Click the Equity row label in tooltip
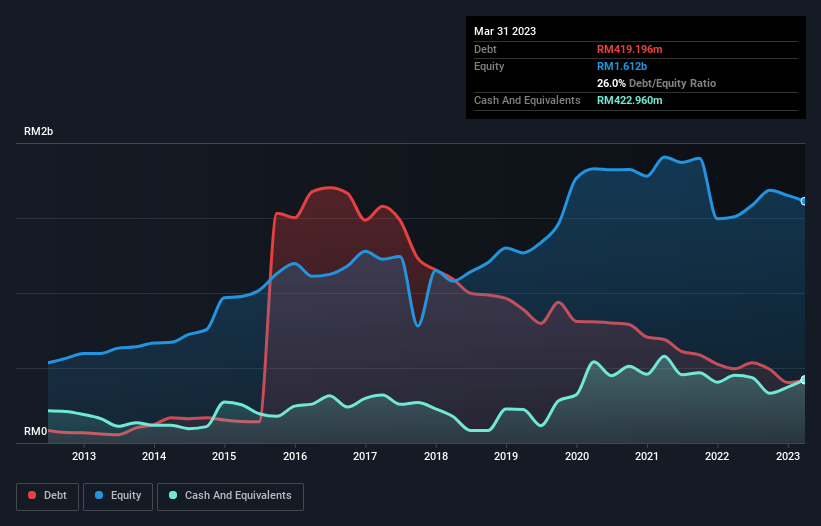Viewport: 821px width, 526px height. (x=489, y=66)
